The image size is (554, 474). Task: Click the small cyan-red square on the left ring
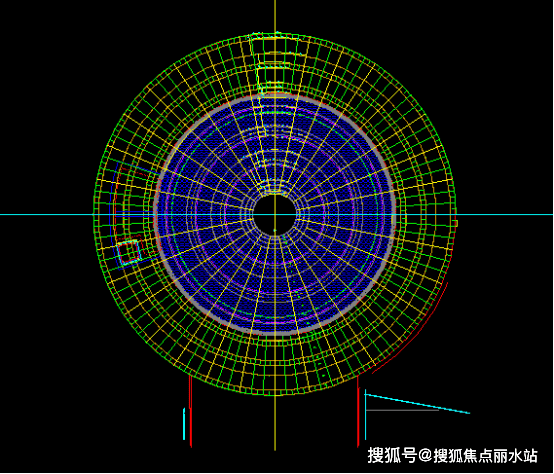click(x=129, y=252)
